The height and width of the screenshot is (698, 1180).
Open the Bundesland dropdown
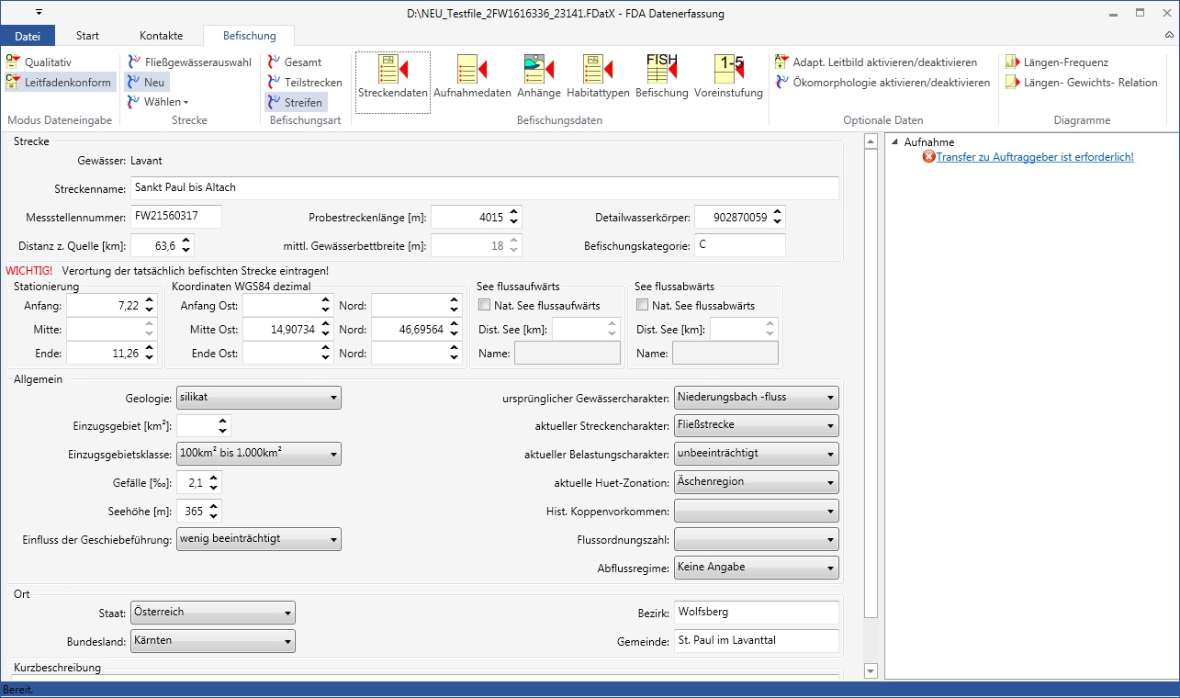(x=213, y=641)
